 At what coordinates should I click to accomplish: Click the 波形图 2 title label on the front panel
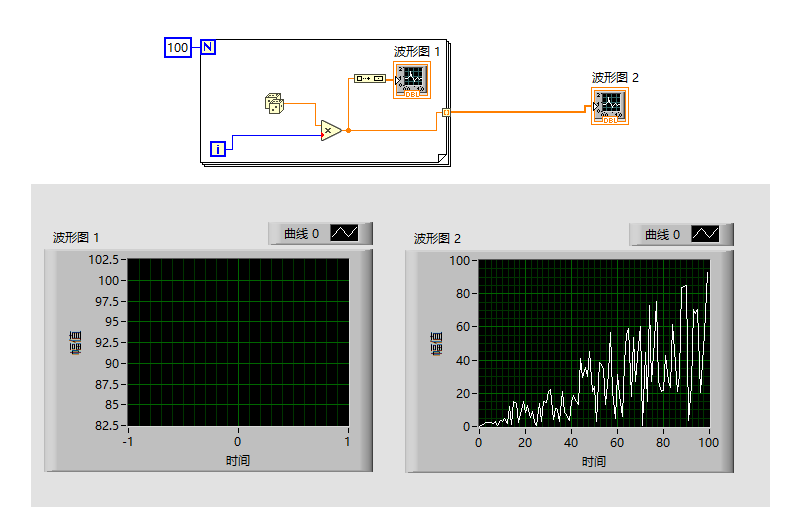tap(437, 238)
